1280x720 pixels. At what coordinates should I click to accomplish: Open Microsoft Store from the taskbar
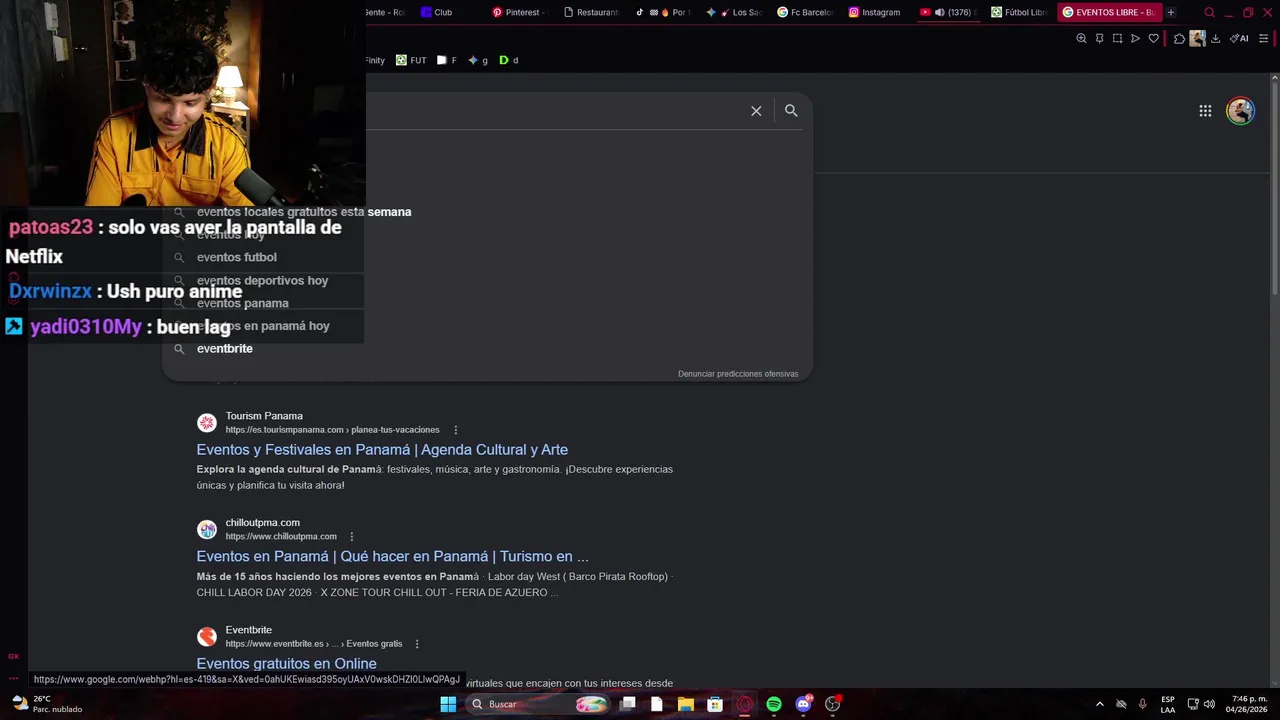pyautogui.click(x=715, y=704)
